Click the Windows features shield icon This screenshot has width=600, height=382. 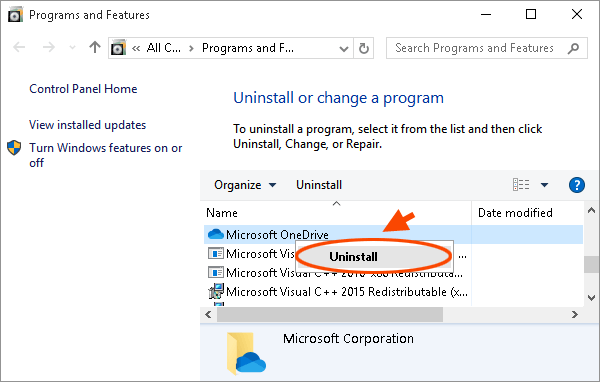coord(14,148)
